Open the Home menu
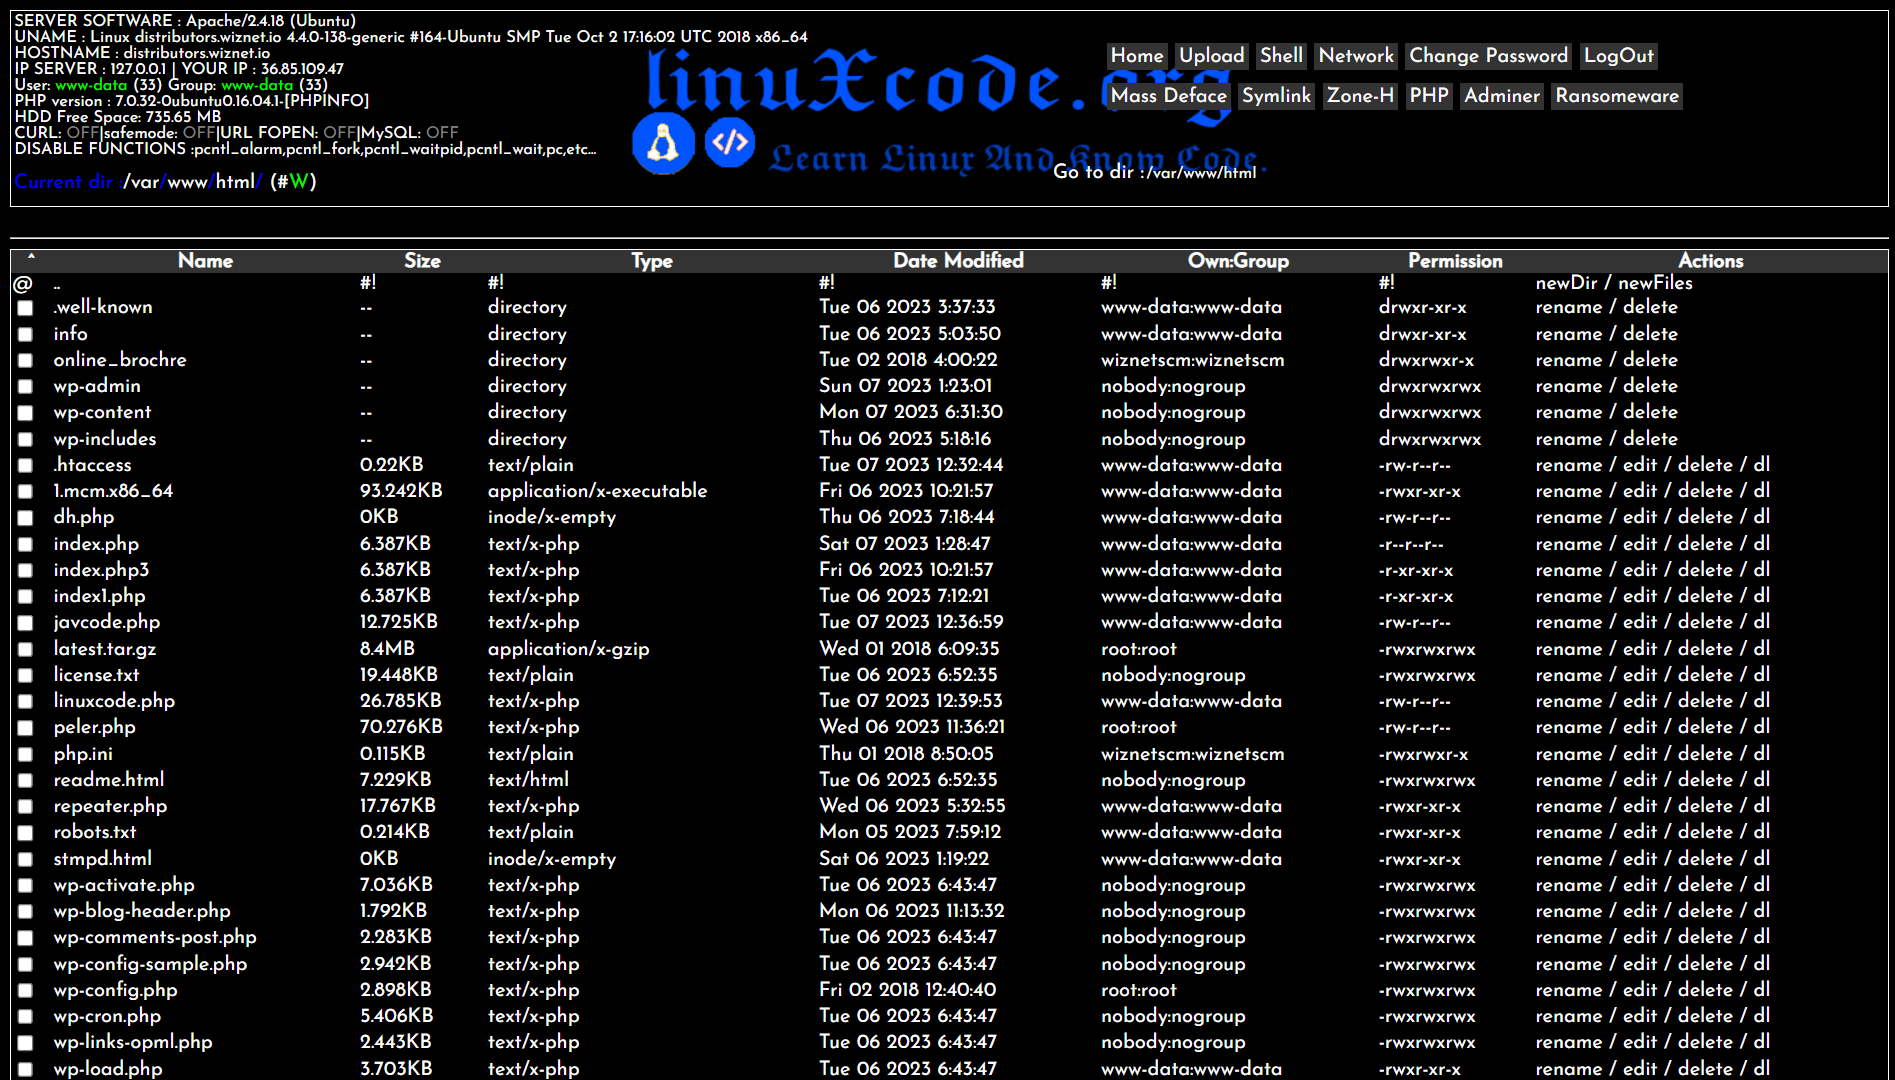Viewport: 1895px width, 1080px height. pos(1137,56)
